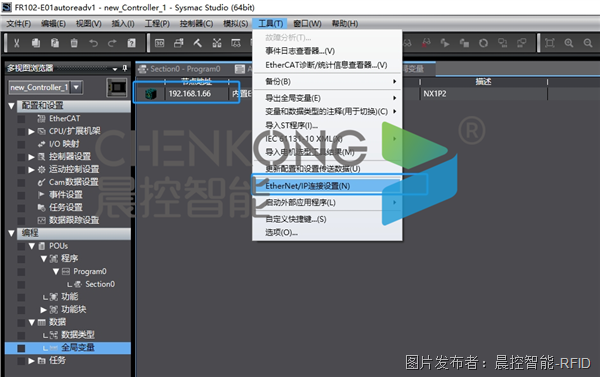
Task: Open the 控制器(C) menu
Action: coord(196,24)
